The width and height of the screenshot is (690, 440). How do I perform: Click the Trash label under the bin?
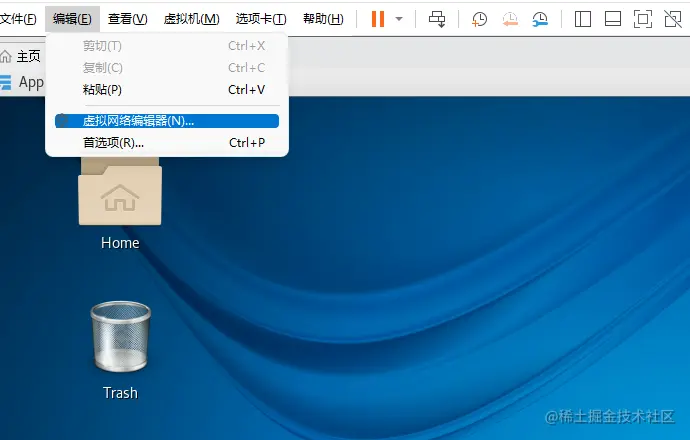(120, 393)
